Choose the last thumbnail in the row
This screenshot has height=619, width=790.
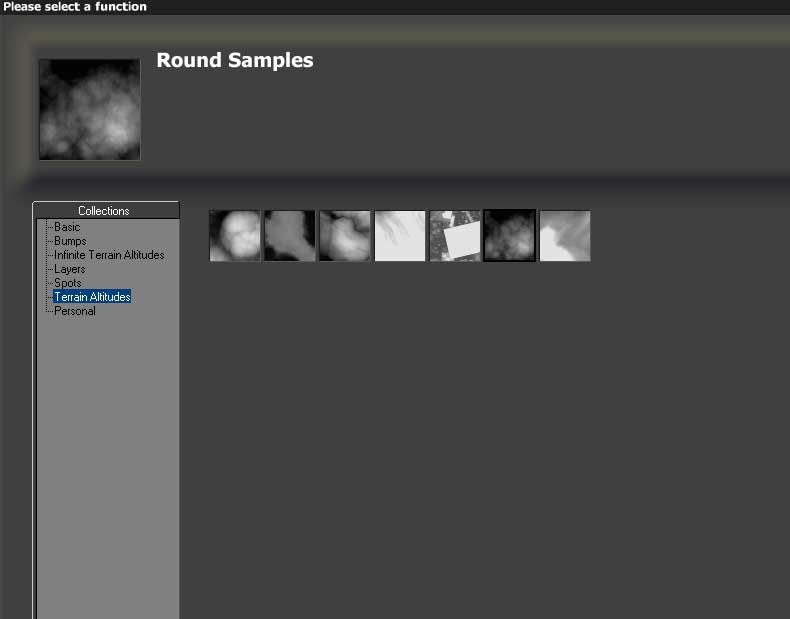pos(565,236)
